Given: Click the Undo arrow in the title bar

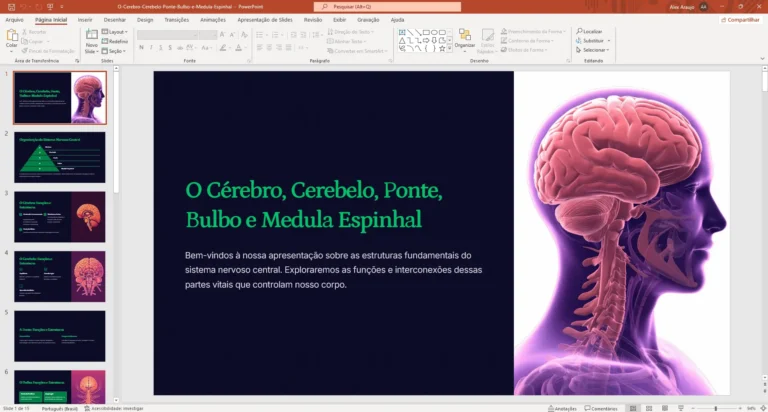Looking at the screenshot, I should click(x=23, y=7).
